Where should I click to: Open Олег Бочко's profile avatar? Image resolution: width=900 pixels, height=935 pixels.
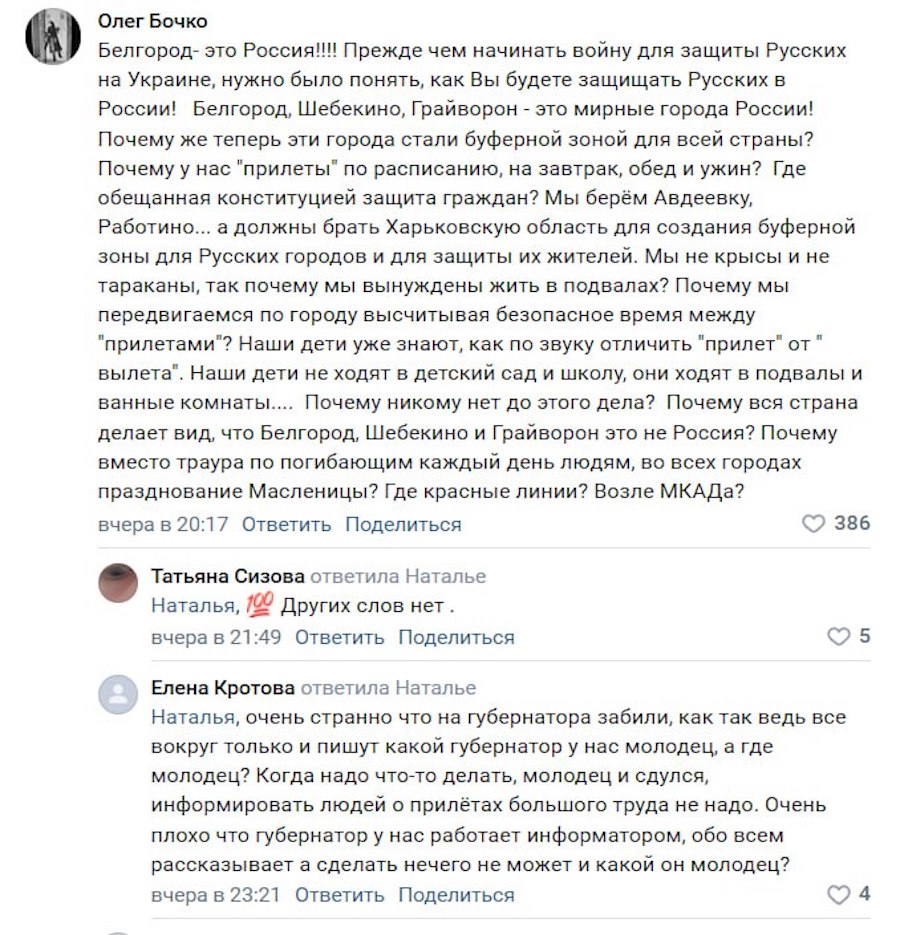(x=52, y=37)
